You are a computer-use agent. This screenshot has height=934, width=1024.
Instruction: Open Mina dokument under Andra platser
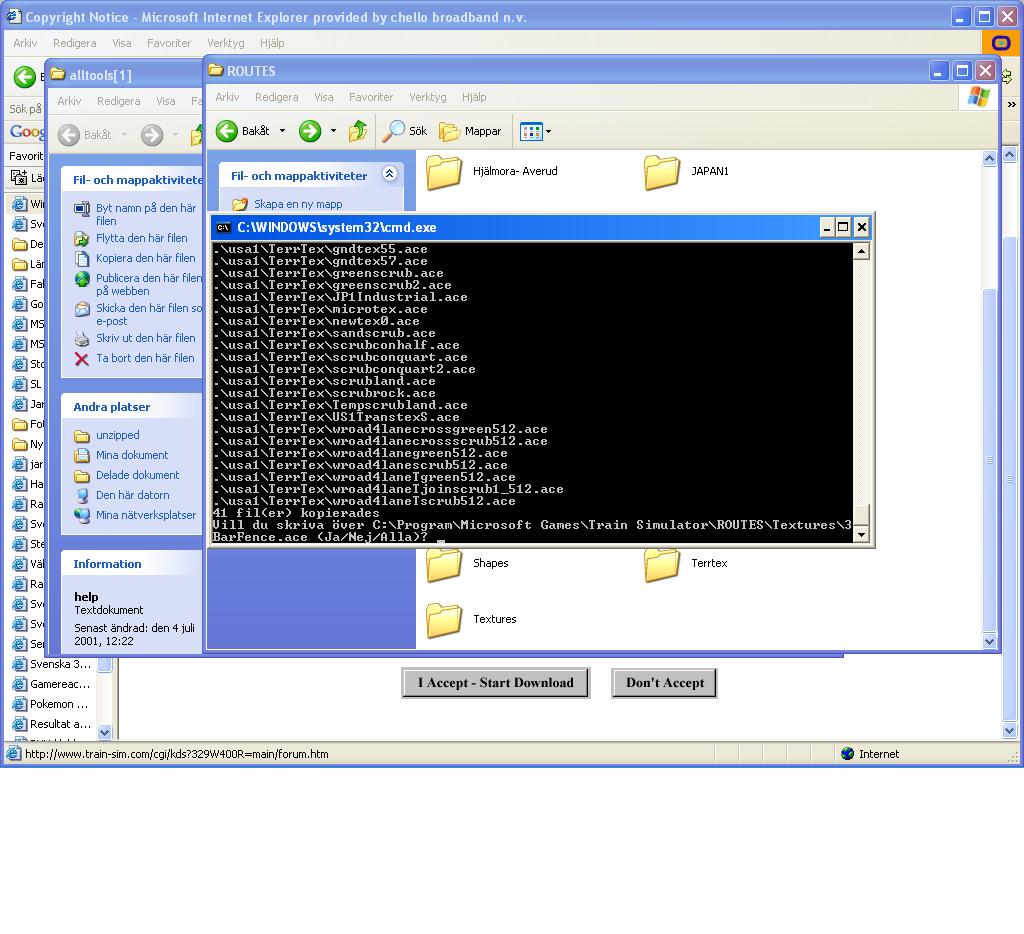tap(132, 455)
